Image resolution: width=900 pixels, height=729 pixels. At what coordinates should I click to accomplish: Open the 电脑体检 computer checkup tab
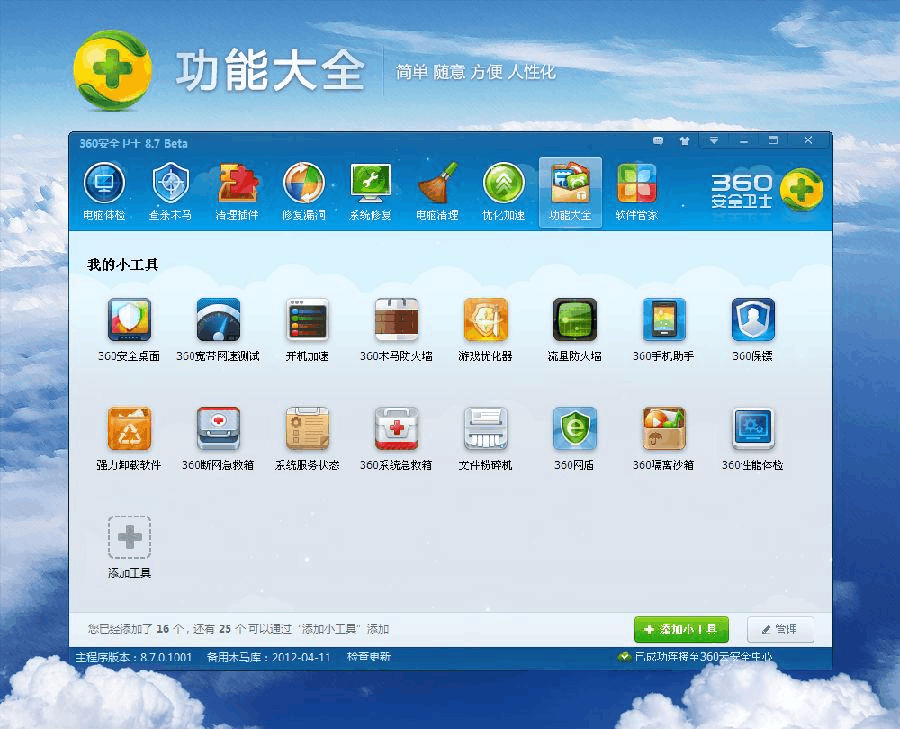104,192
